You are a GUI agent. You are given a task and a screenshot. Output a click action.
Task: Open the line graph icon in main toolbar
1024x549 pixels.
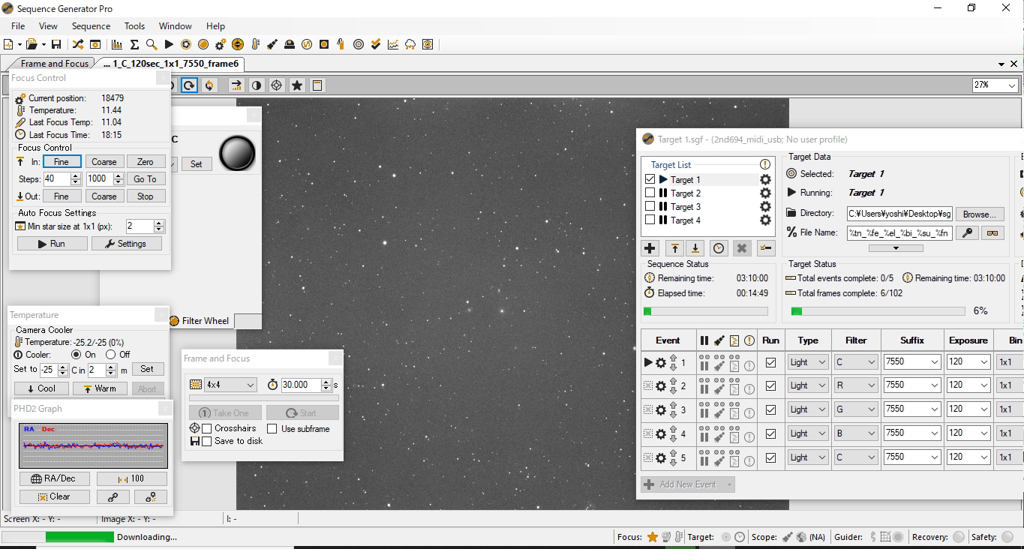(392, 44)
